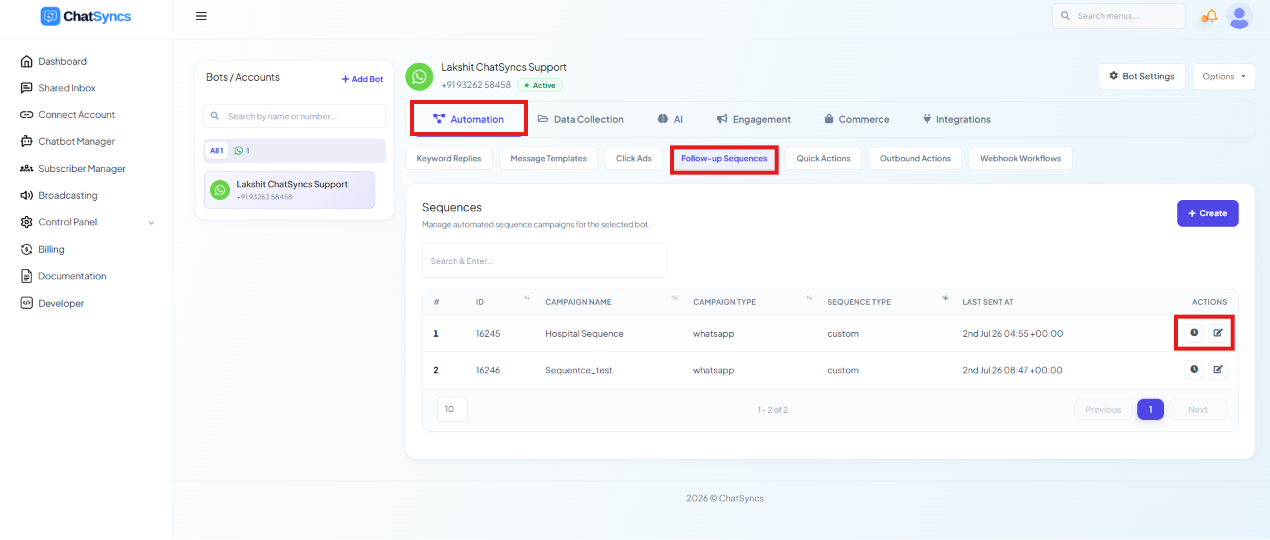Click the edit icon for Hospital Sequence
This screenshot has height=540, width=1270.
pyautogui.click(x=1217, y=333)
